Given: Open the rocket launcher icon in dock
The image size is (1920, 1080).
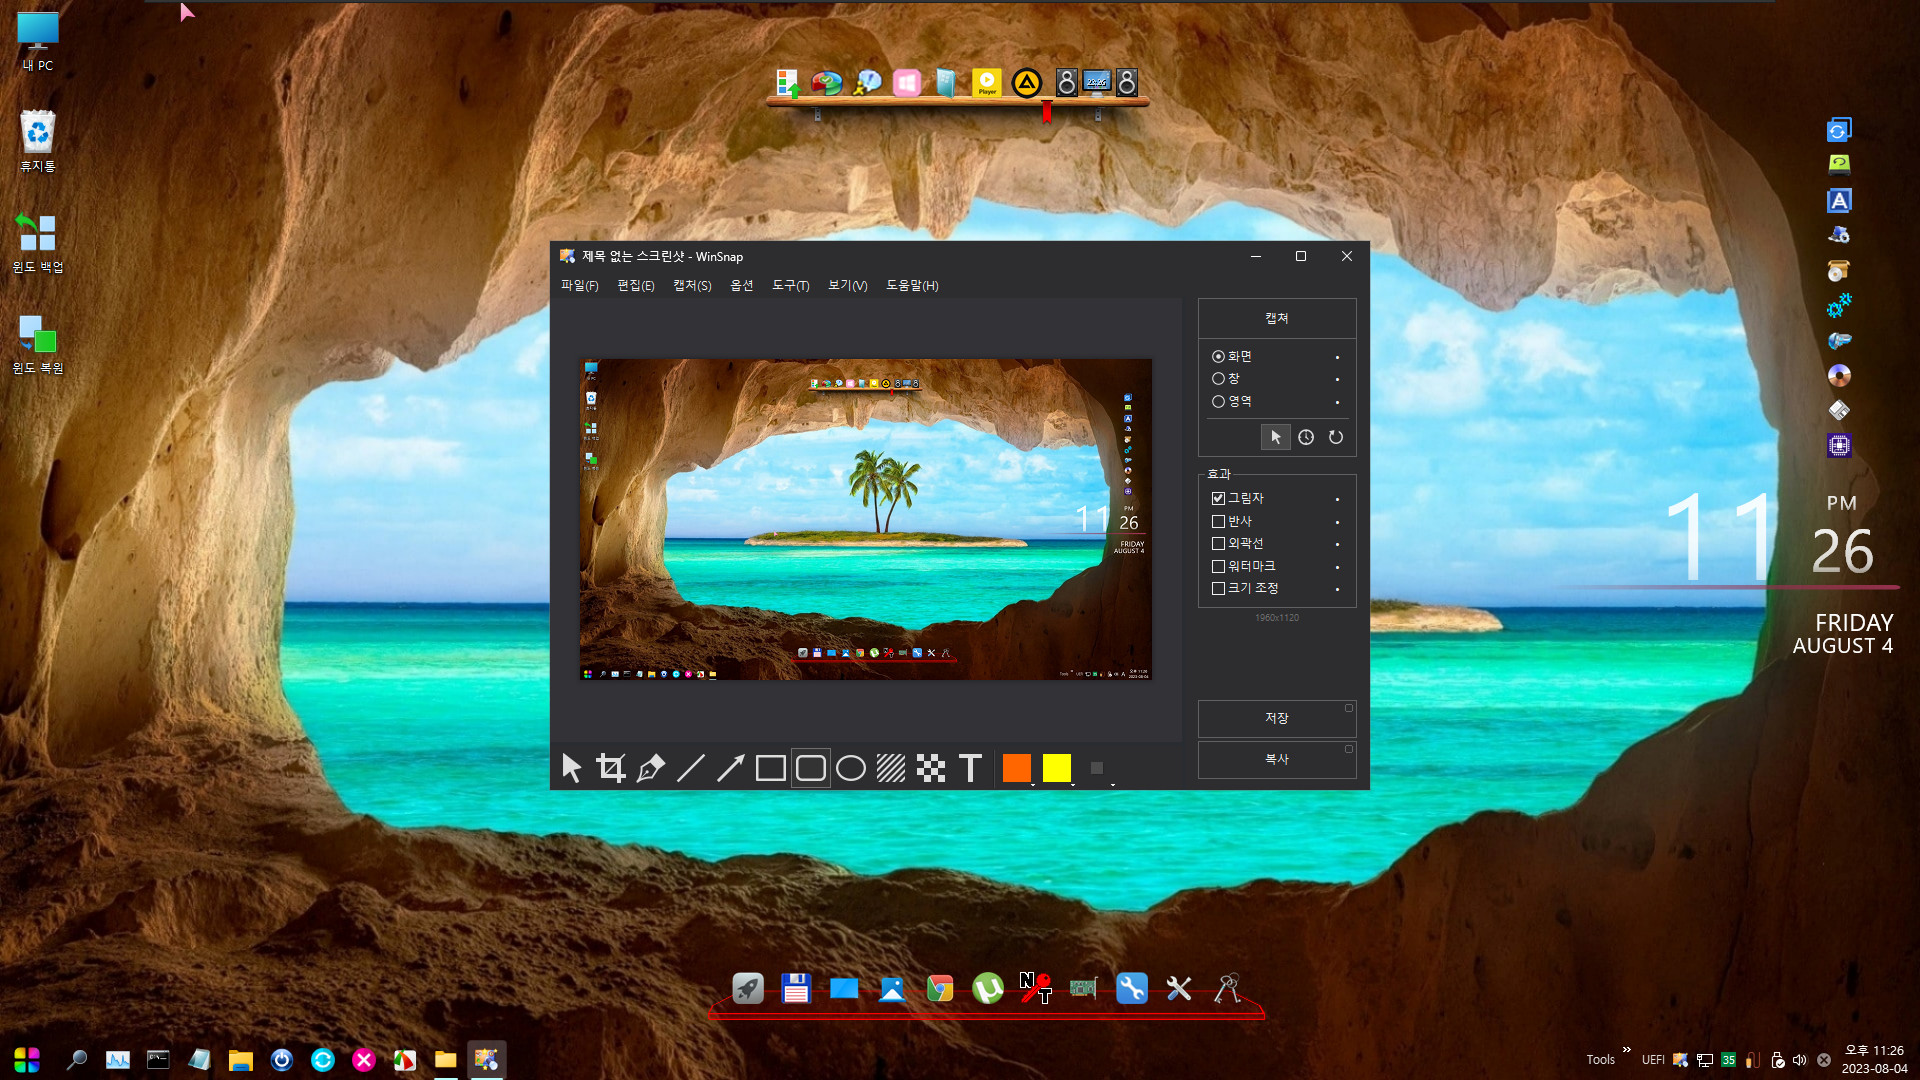Looking at the screenshot, I should point(748,988).
